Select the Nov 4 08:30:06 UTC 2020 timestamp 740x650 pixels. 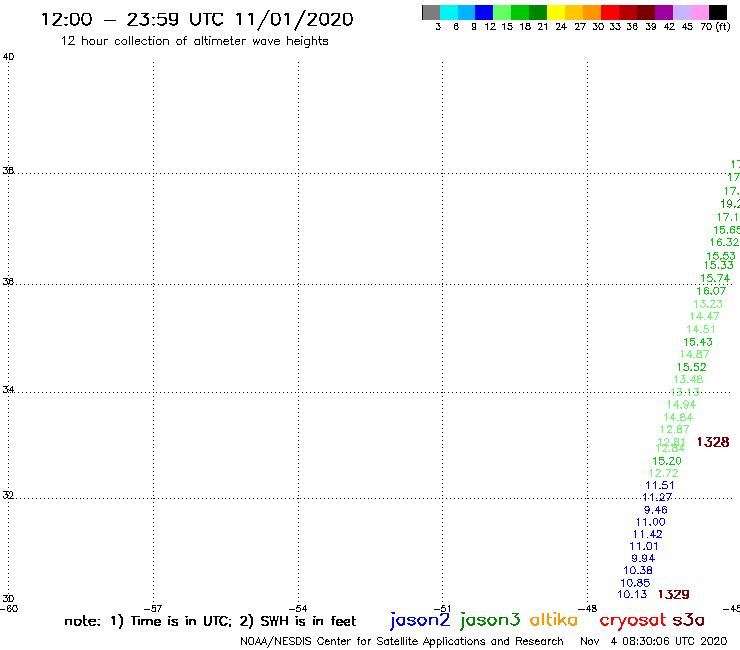coord(654,642)
